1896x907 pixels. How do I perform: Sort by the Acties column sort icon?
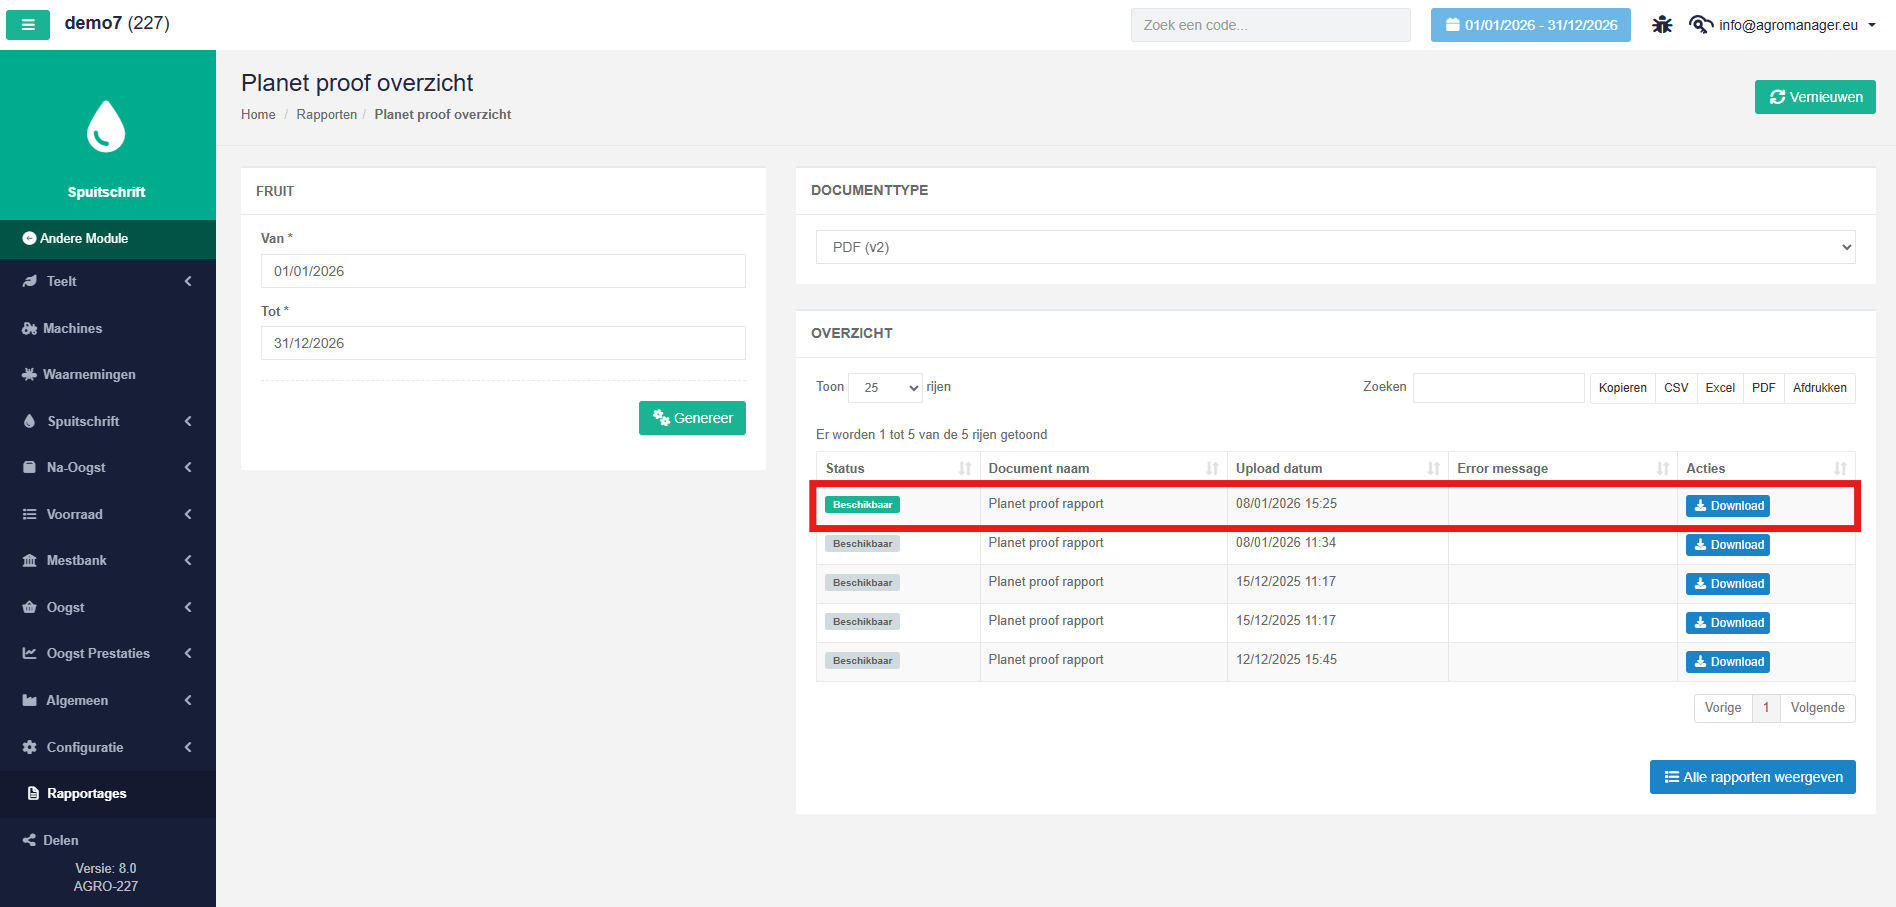[1840, 468]
